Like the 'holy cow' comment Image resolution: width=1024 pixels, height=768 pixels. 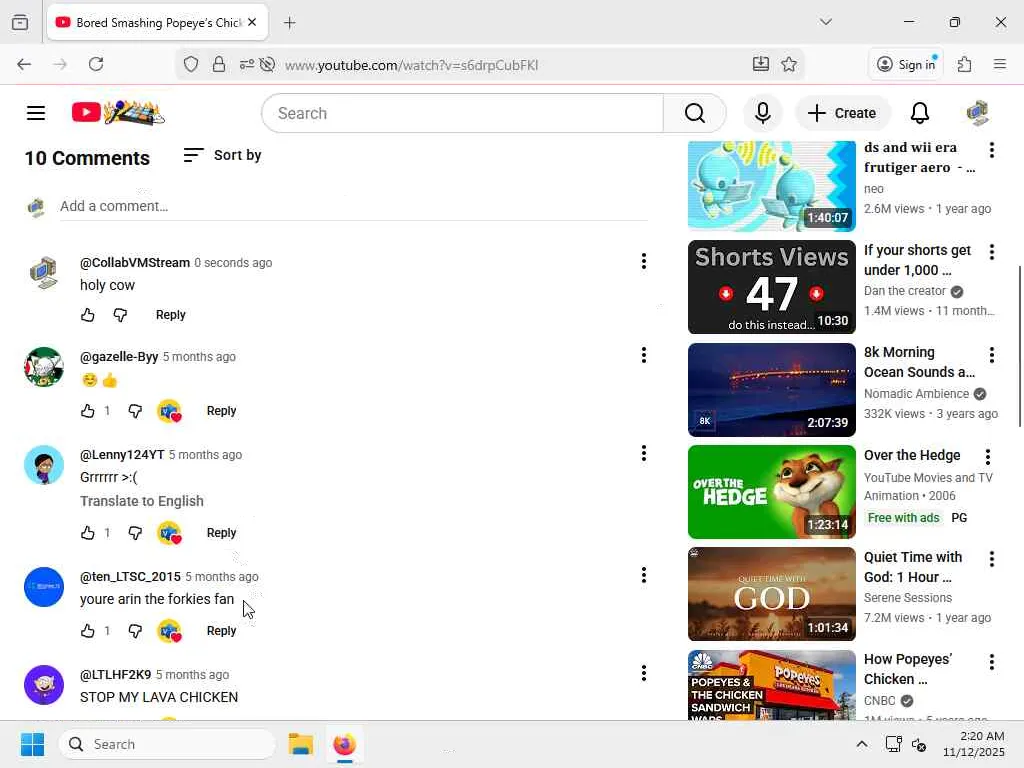(x=88, y=315)
